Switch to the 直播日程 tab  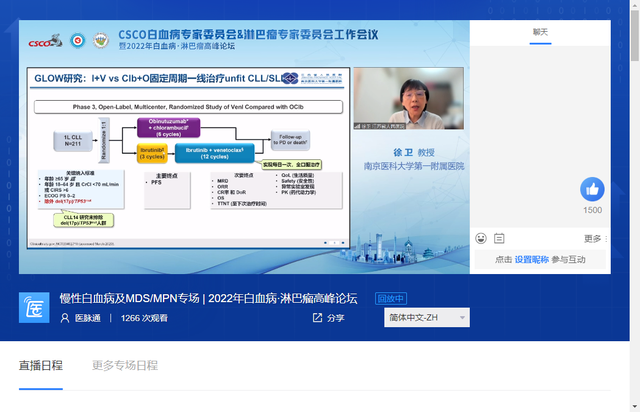[x=40, y=366]
